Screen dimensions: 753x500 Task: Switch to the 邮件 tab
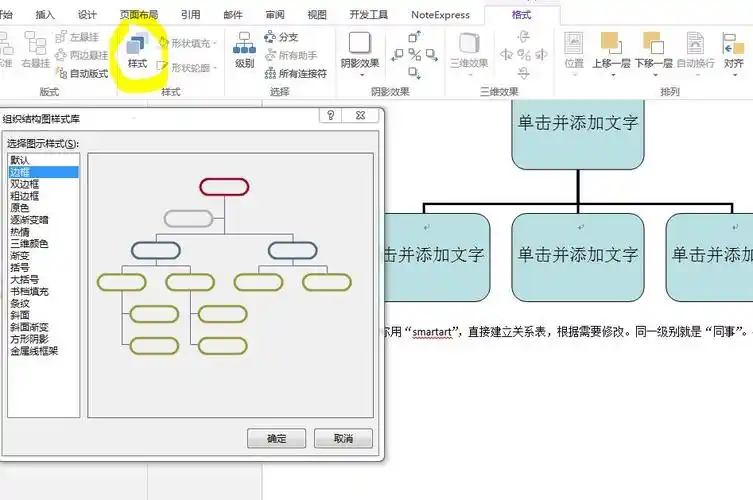(233, 15)
